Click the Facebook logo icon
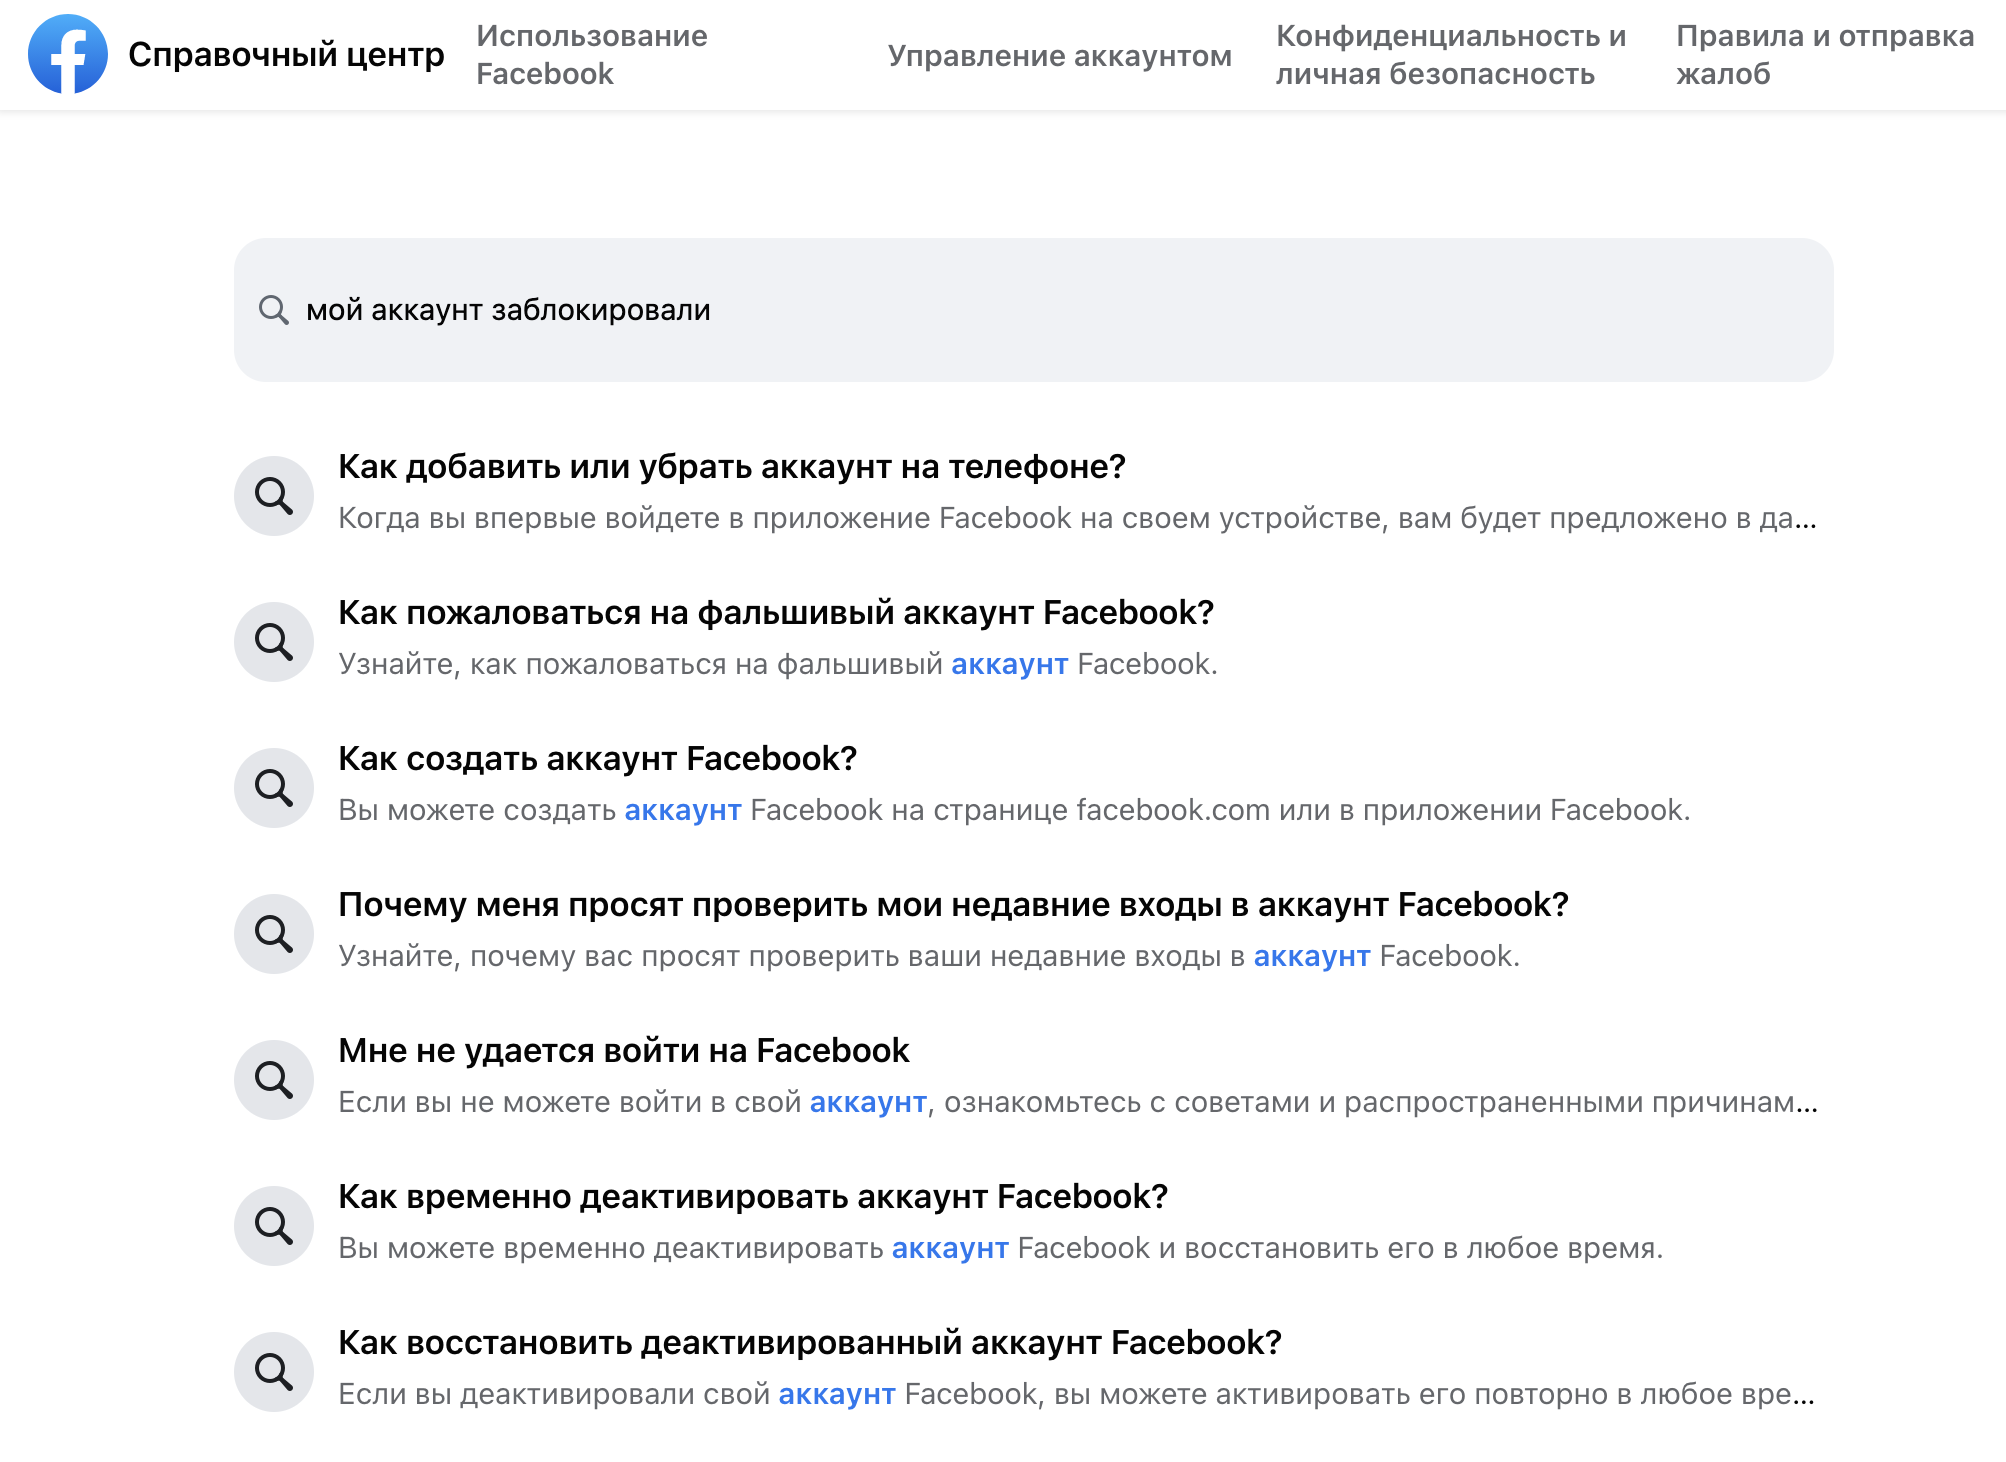The width and height of the screenshot is (2006, 1462). point(68,54)
